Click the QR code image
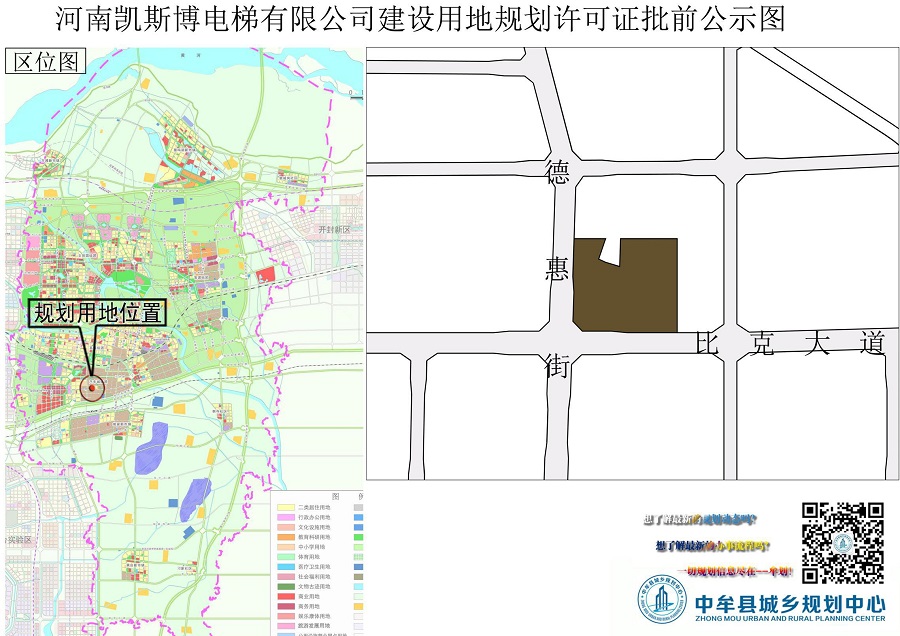900x636 pixels. point(842,542)
